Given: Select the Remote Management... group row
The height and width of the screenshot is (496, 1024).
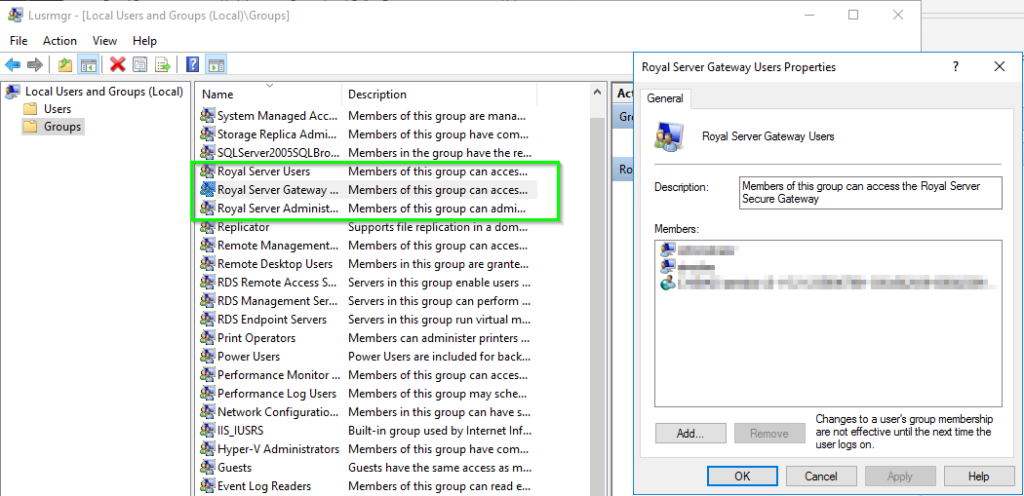Looking at the screenshot, I should pyautogui.click(x=368, y=245).
